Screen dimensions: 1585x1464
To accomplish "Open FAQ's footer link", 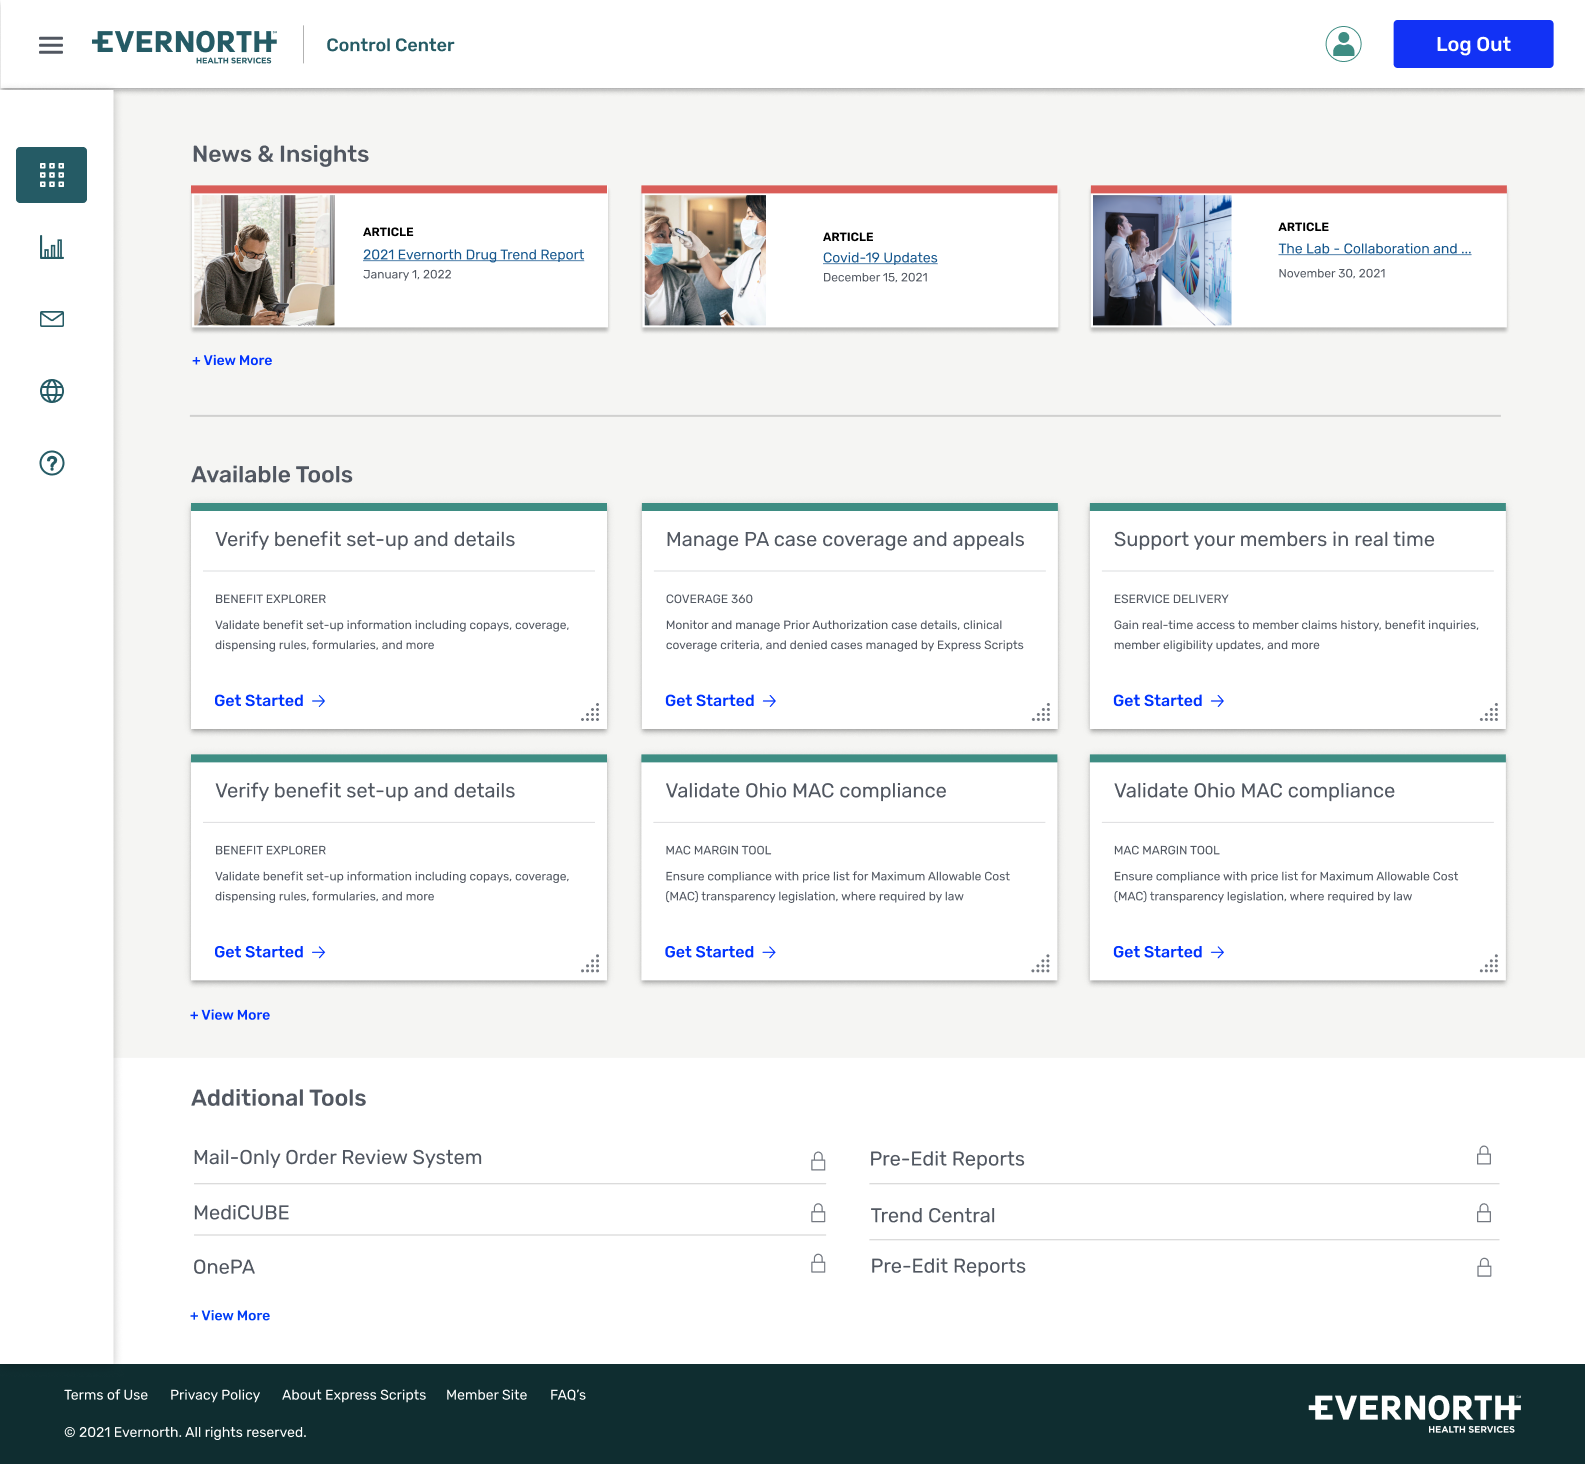I will [568, 1395].
